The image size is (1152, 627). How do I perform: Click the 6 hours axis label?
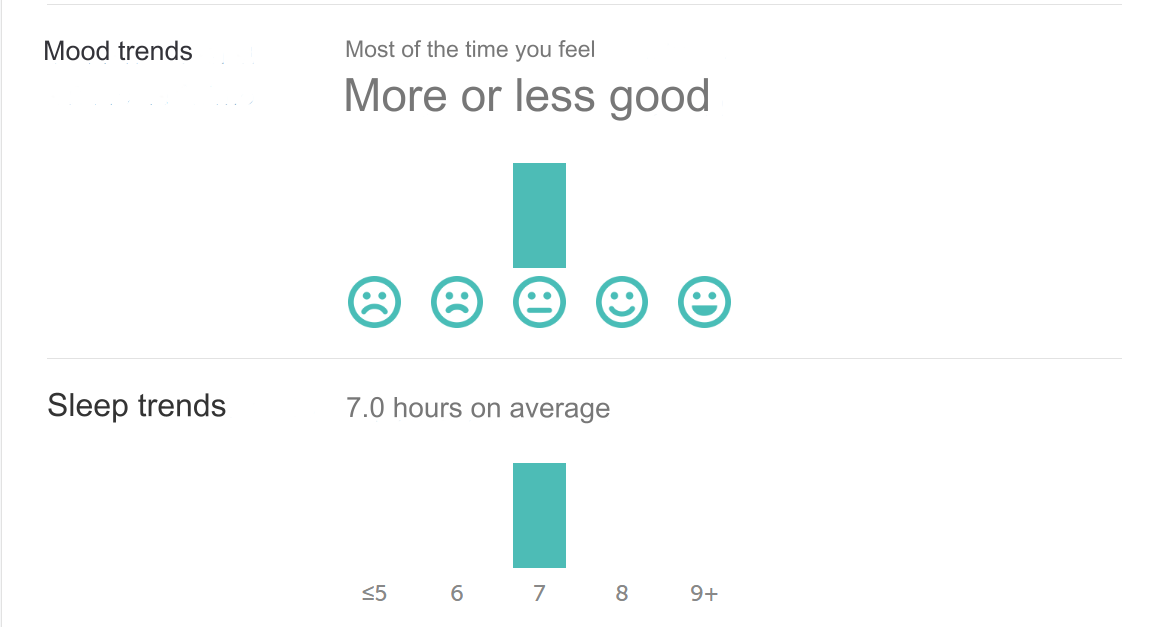457,594
